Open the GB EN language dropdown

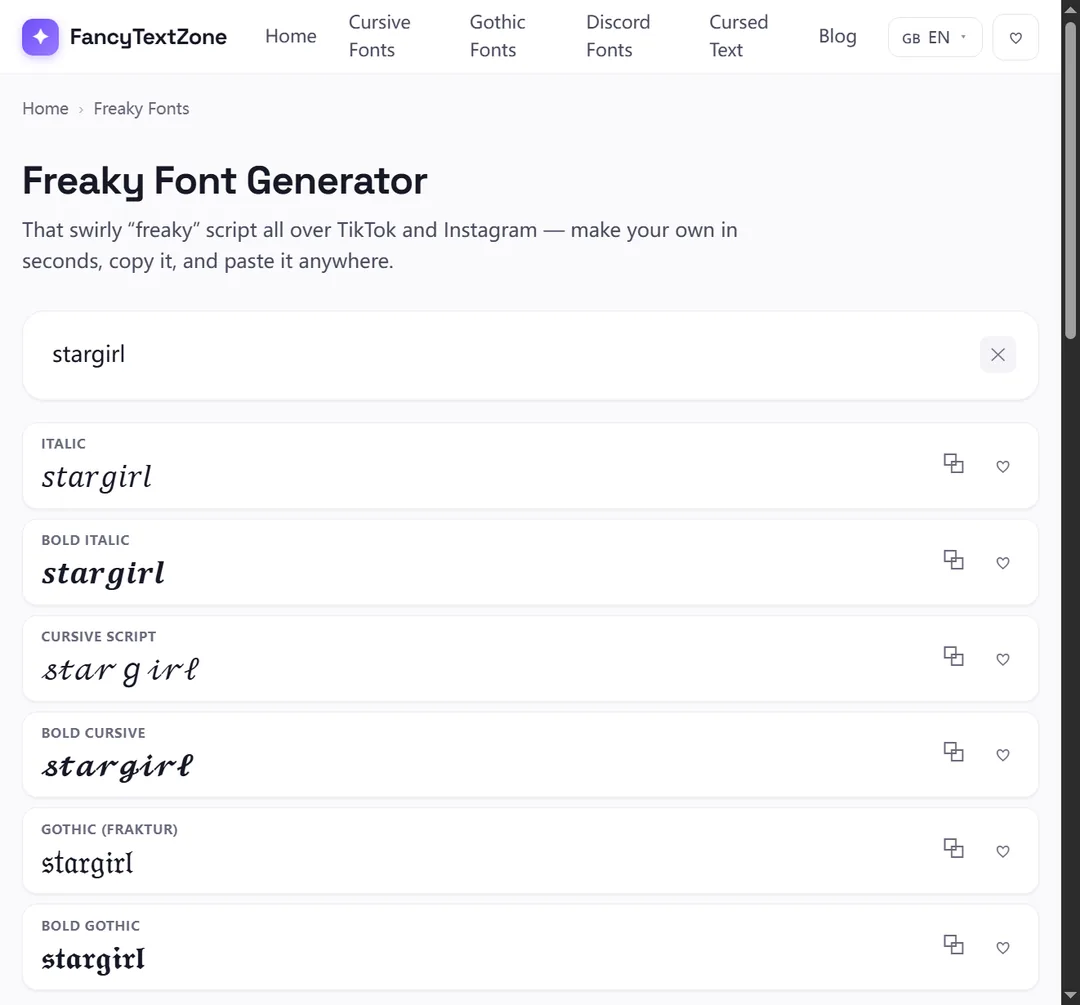(x=935, y=37)
